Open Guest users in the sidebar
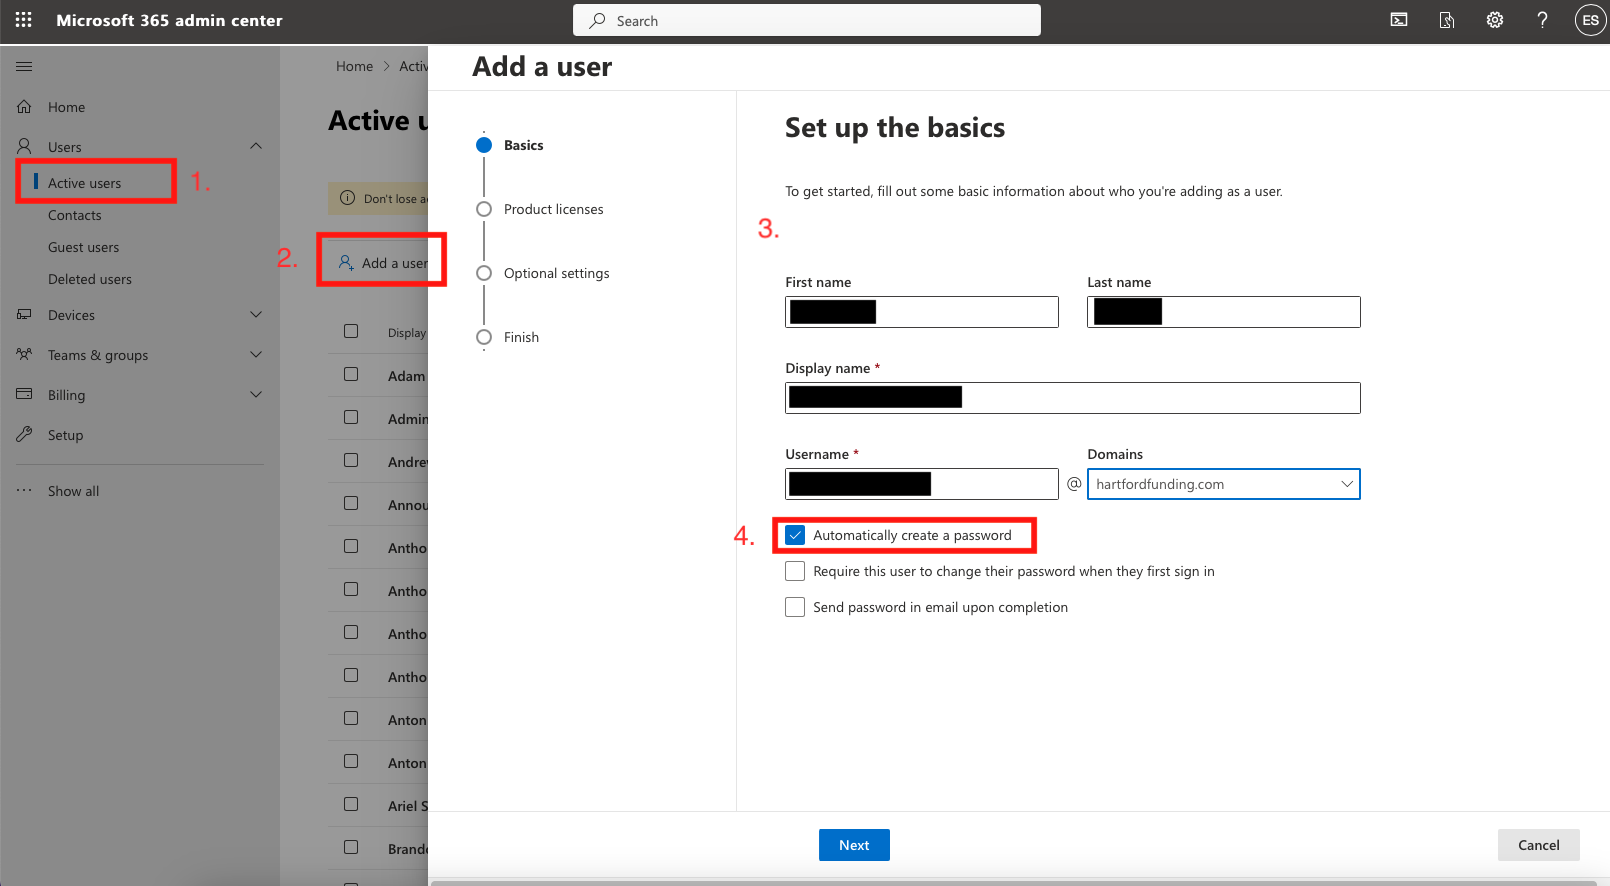Viewport: 1610px width, 886px height. click(84, 247)
